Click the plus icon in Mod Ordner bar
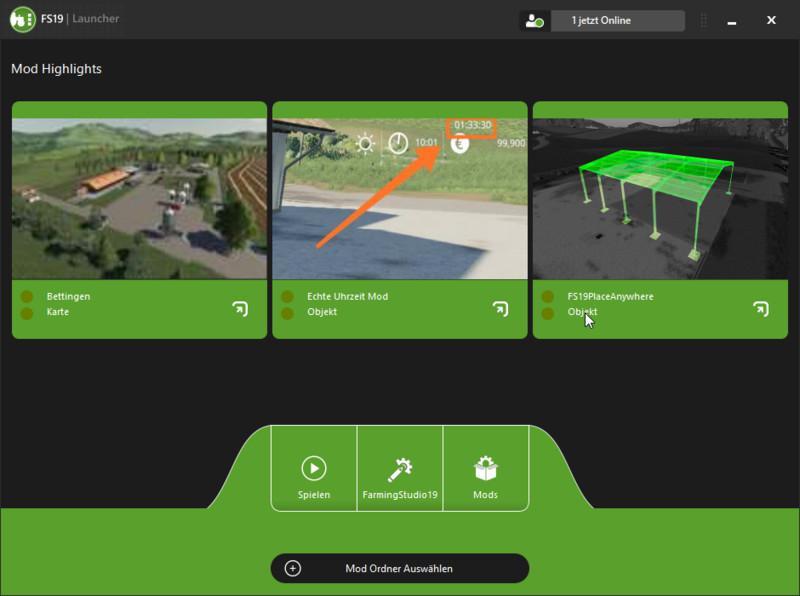 [293, 568]
